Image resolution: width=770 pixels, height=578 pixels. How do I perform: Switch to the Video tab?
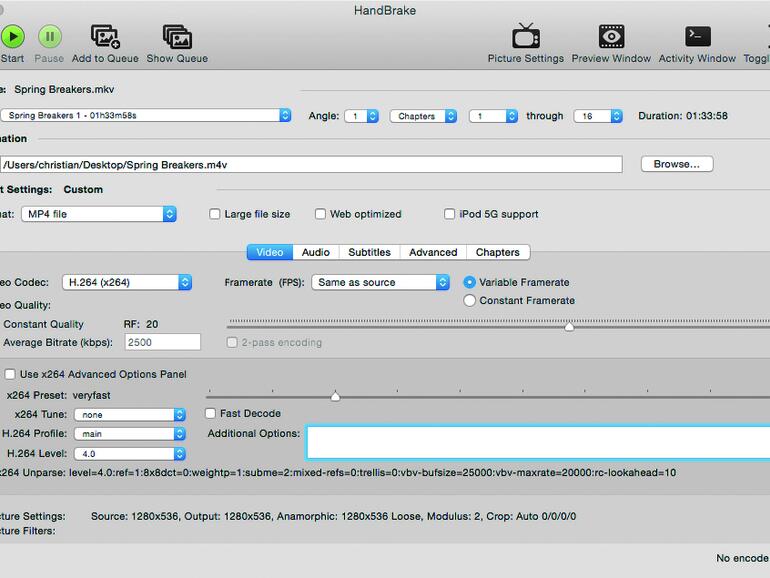click(270, 252)
